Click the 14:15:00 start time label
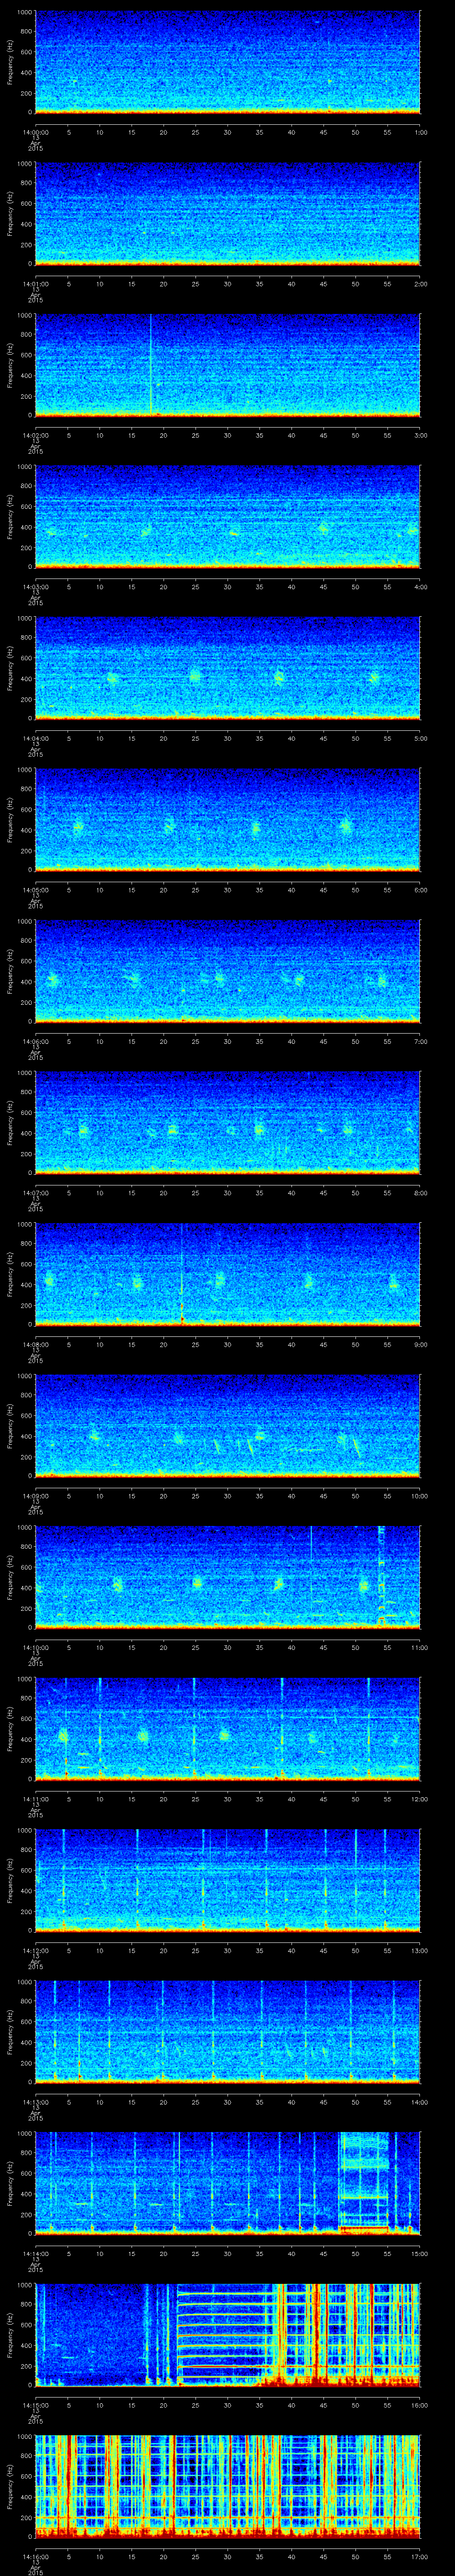This screenshot has height=2576, width=455. point(35,2405)
